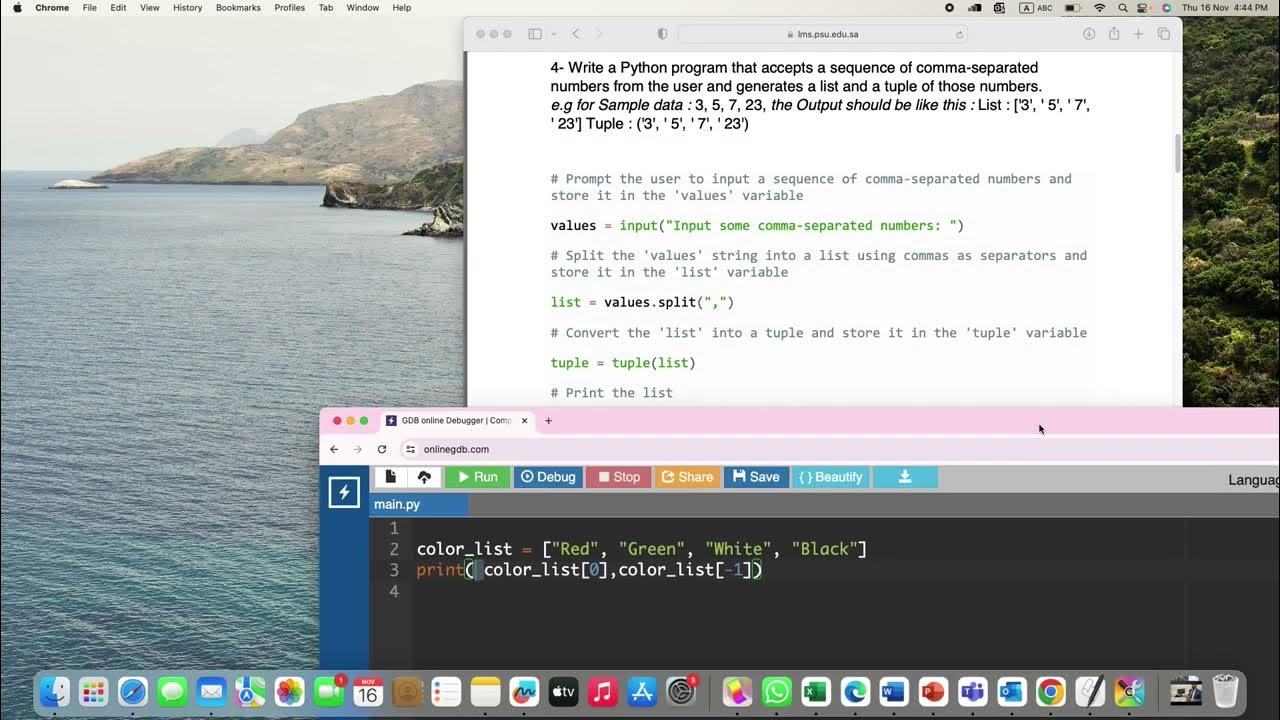Viewport: 1280px width, 720px height.
Task: Click the Safari privacy shield icon
Action: point(662,34)
